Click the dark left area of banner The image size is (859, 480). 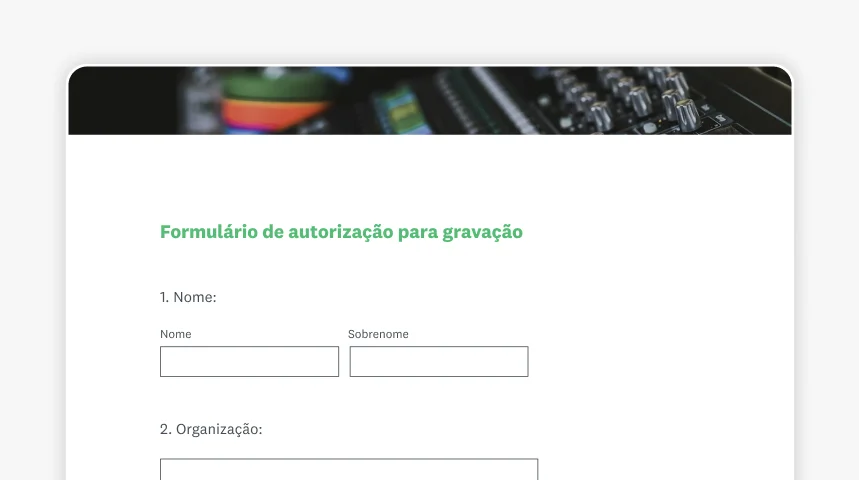(x=121, y=101)
